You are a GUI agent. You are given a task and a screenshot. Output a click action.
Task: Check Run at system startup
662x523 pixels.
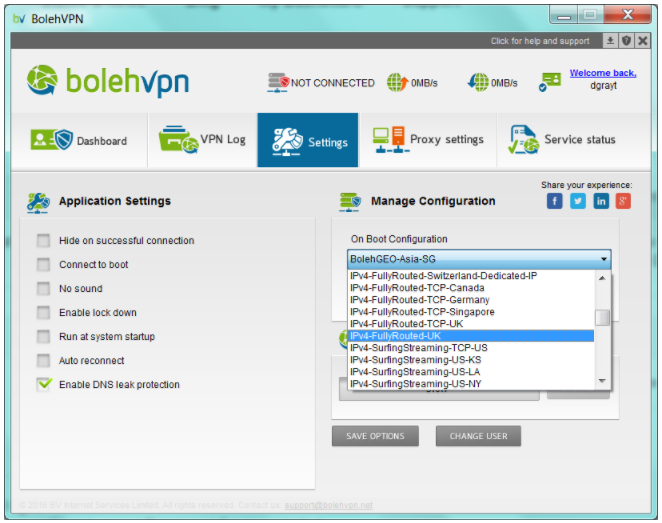tap(43, 337)
